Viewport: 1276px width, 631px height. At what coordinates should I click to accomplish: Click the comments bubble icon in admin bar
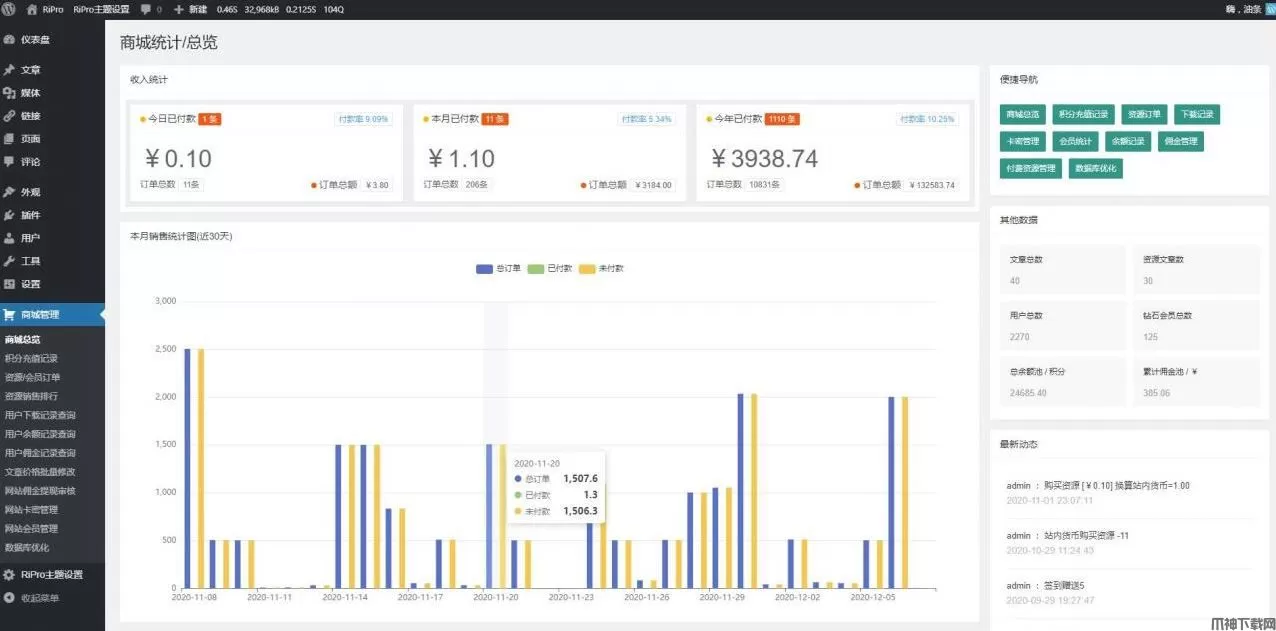[147, 9]
